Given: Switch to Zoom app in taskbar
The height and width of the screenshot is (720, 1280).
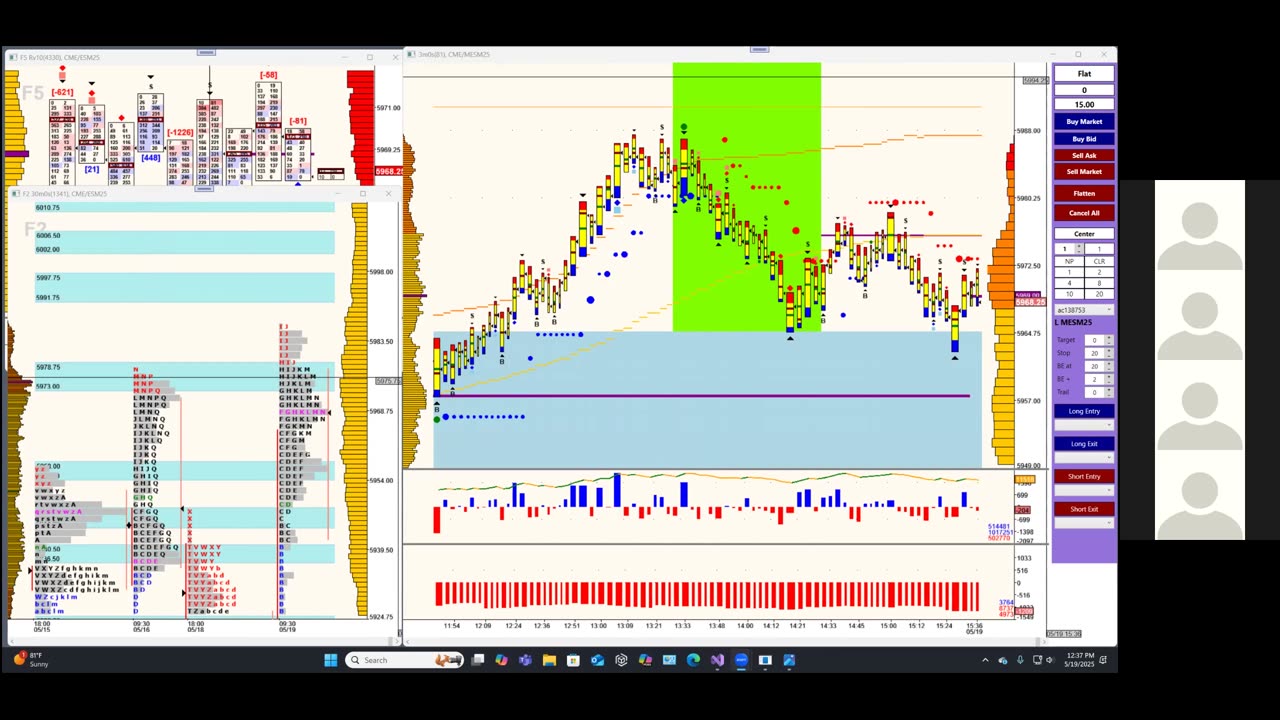Looking at the screenshot, I should [741, 660].
